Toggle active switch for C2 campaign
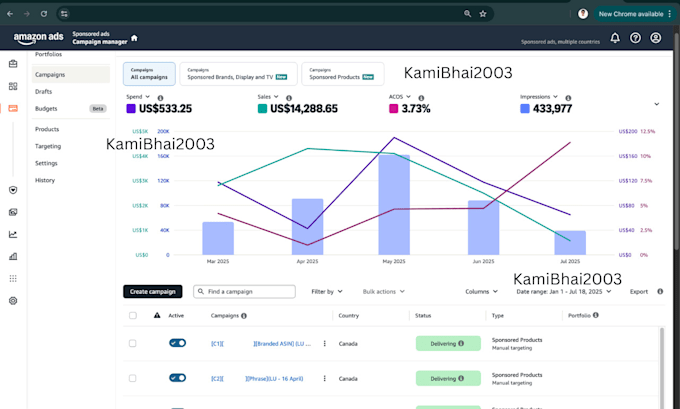Screen dimensions: 680x409 pos(177,378)
